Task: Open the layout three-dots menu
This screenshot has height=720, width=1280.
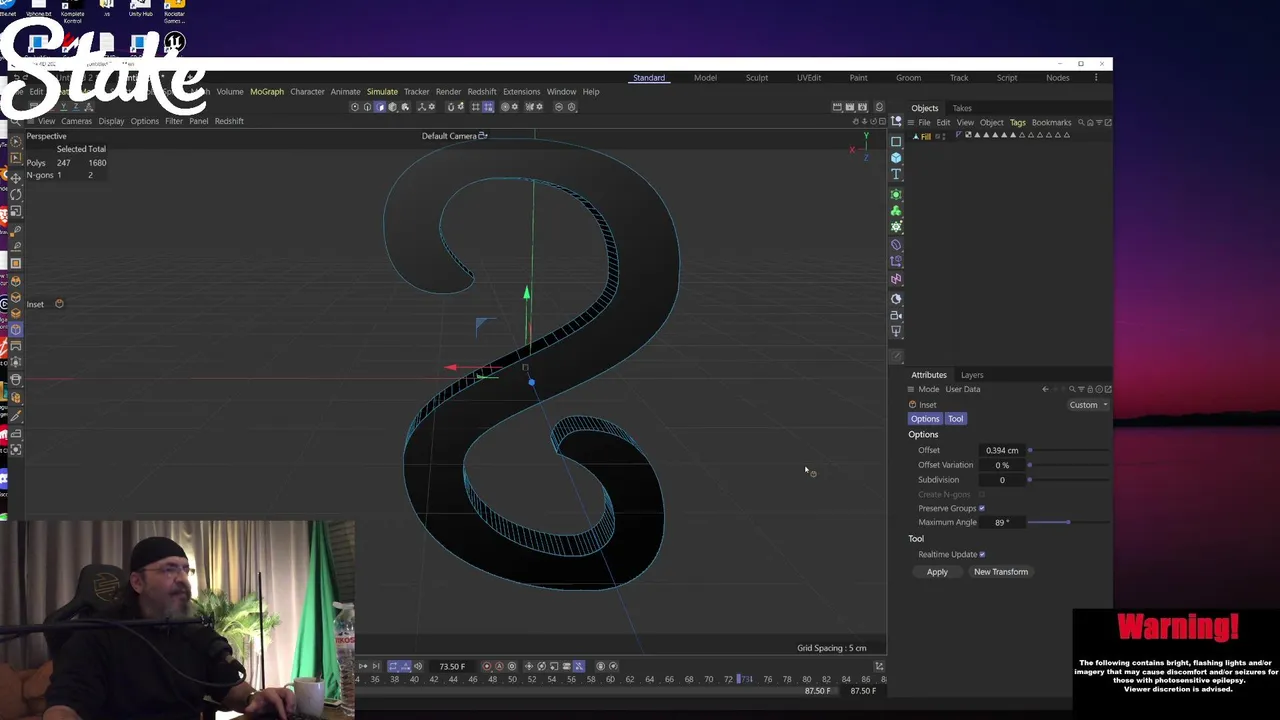Action: [1096, 78]
